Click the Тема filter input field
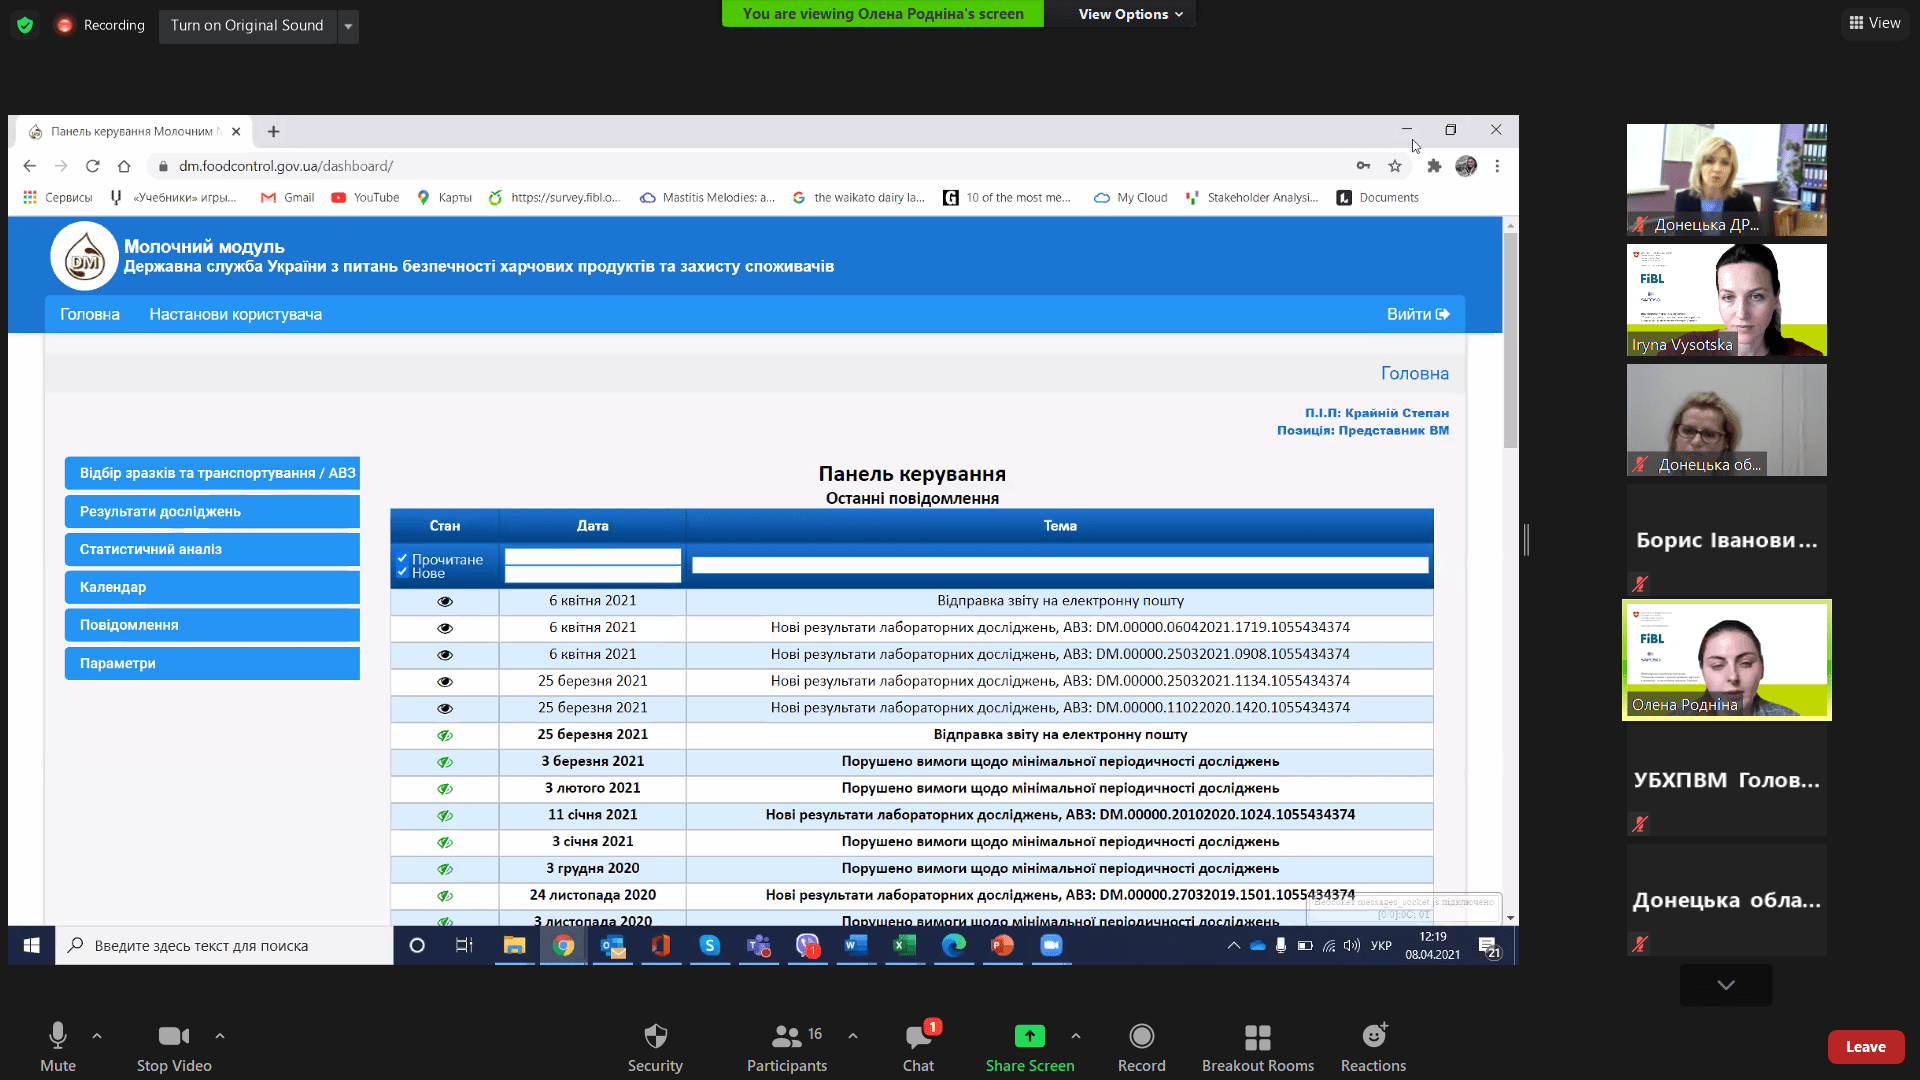Viewport: 1920px width, 1080px height. [x=1059, y=566]
